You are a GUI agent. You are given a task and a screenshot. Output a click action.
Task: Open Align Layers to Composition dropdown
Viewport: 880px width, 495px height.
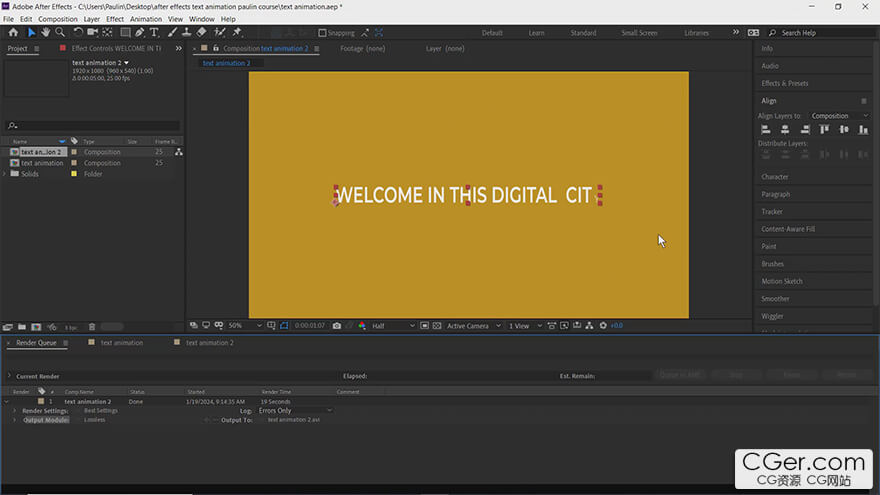[x=840, y=116]
